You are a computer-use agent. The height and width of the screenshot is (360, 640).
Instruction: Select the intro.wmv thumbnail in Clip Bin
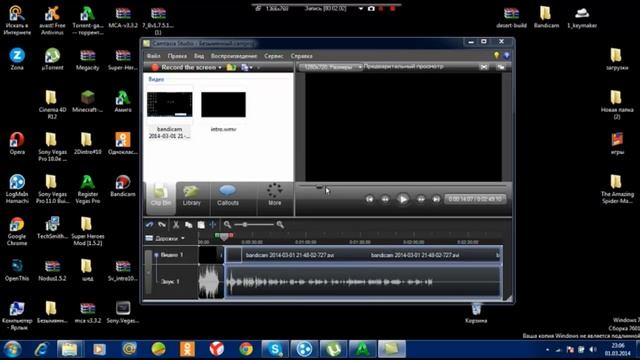(223, 104)
